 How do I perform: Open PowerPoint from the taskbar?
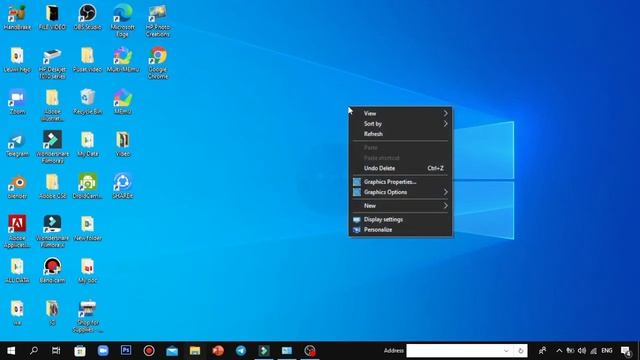(x=218, y=350)
